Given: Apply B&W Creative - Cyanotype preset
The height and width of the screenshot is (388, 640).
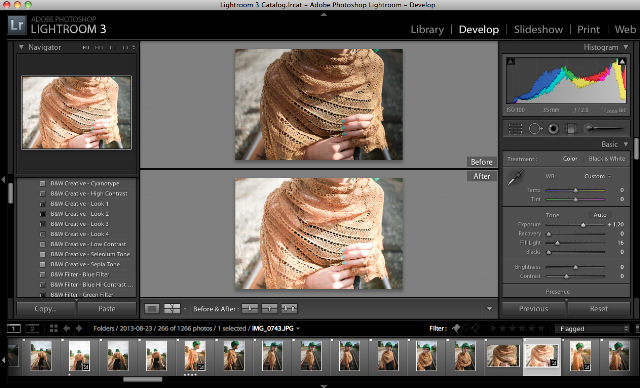Looking at the screenshot, I should coord(85,184).
